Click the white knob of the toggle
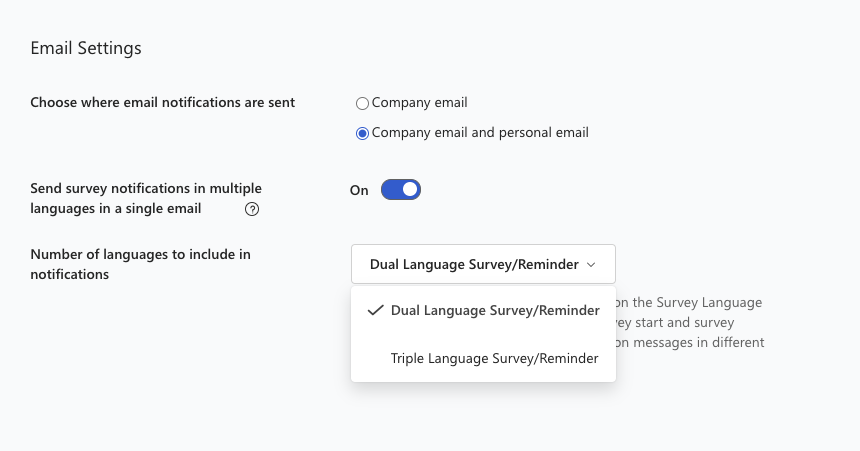Viewport: 860px width, 451px height. 410,189
